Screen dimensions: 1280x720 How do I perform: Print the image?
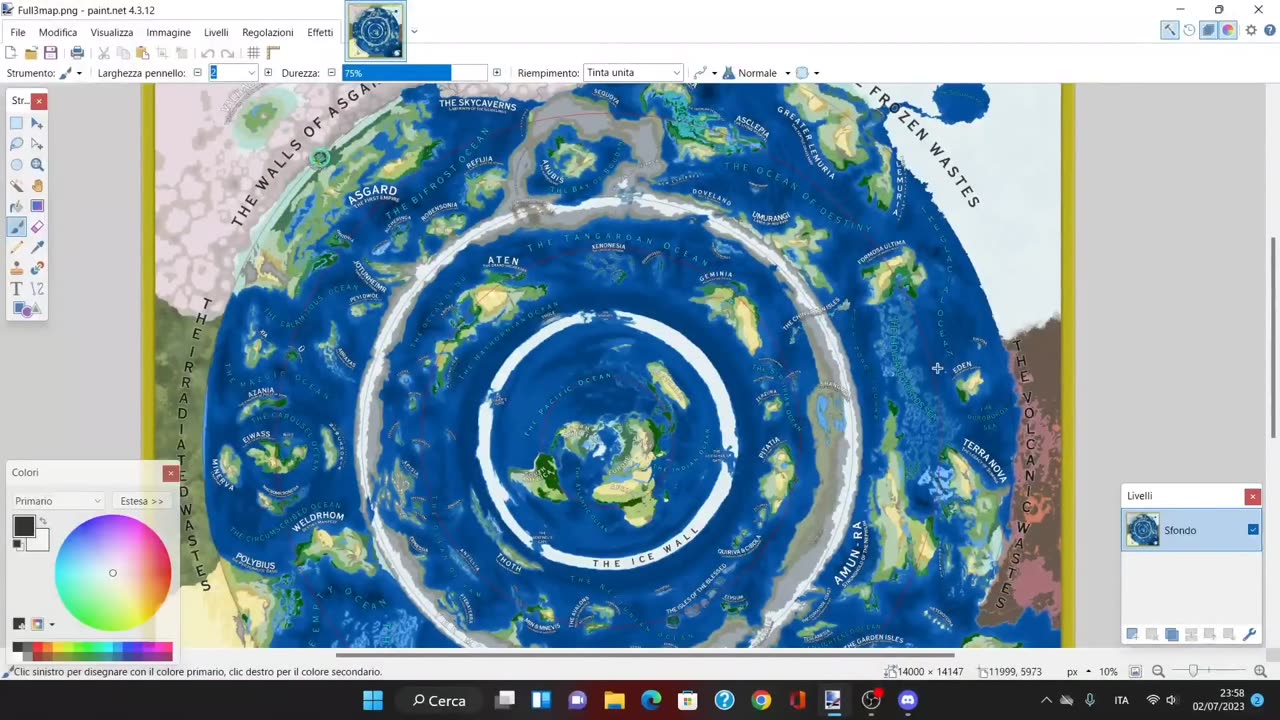[x=77, y=53]
